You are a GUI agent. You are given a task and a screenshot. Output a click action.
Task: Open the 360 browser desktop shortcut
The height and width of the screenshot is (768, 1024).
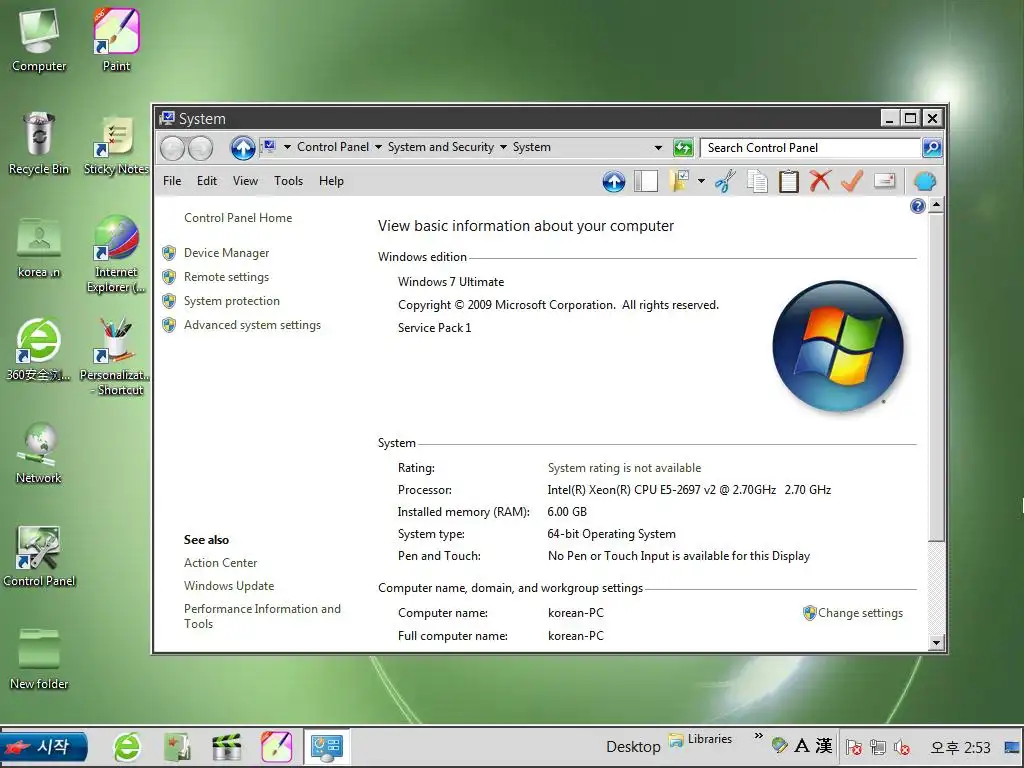click(39, 349)
